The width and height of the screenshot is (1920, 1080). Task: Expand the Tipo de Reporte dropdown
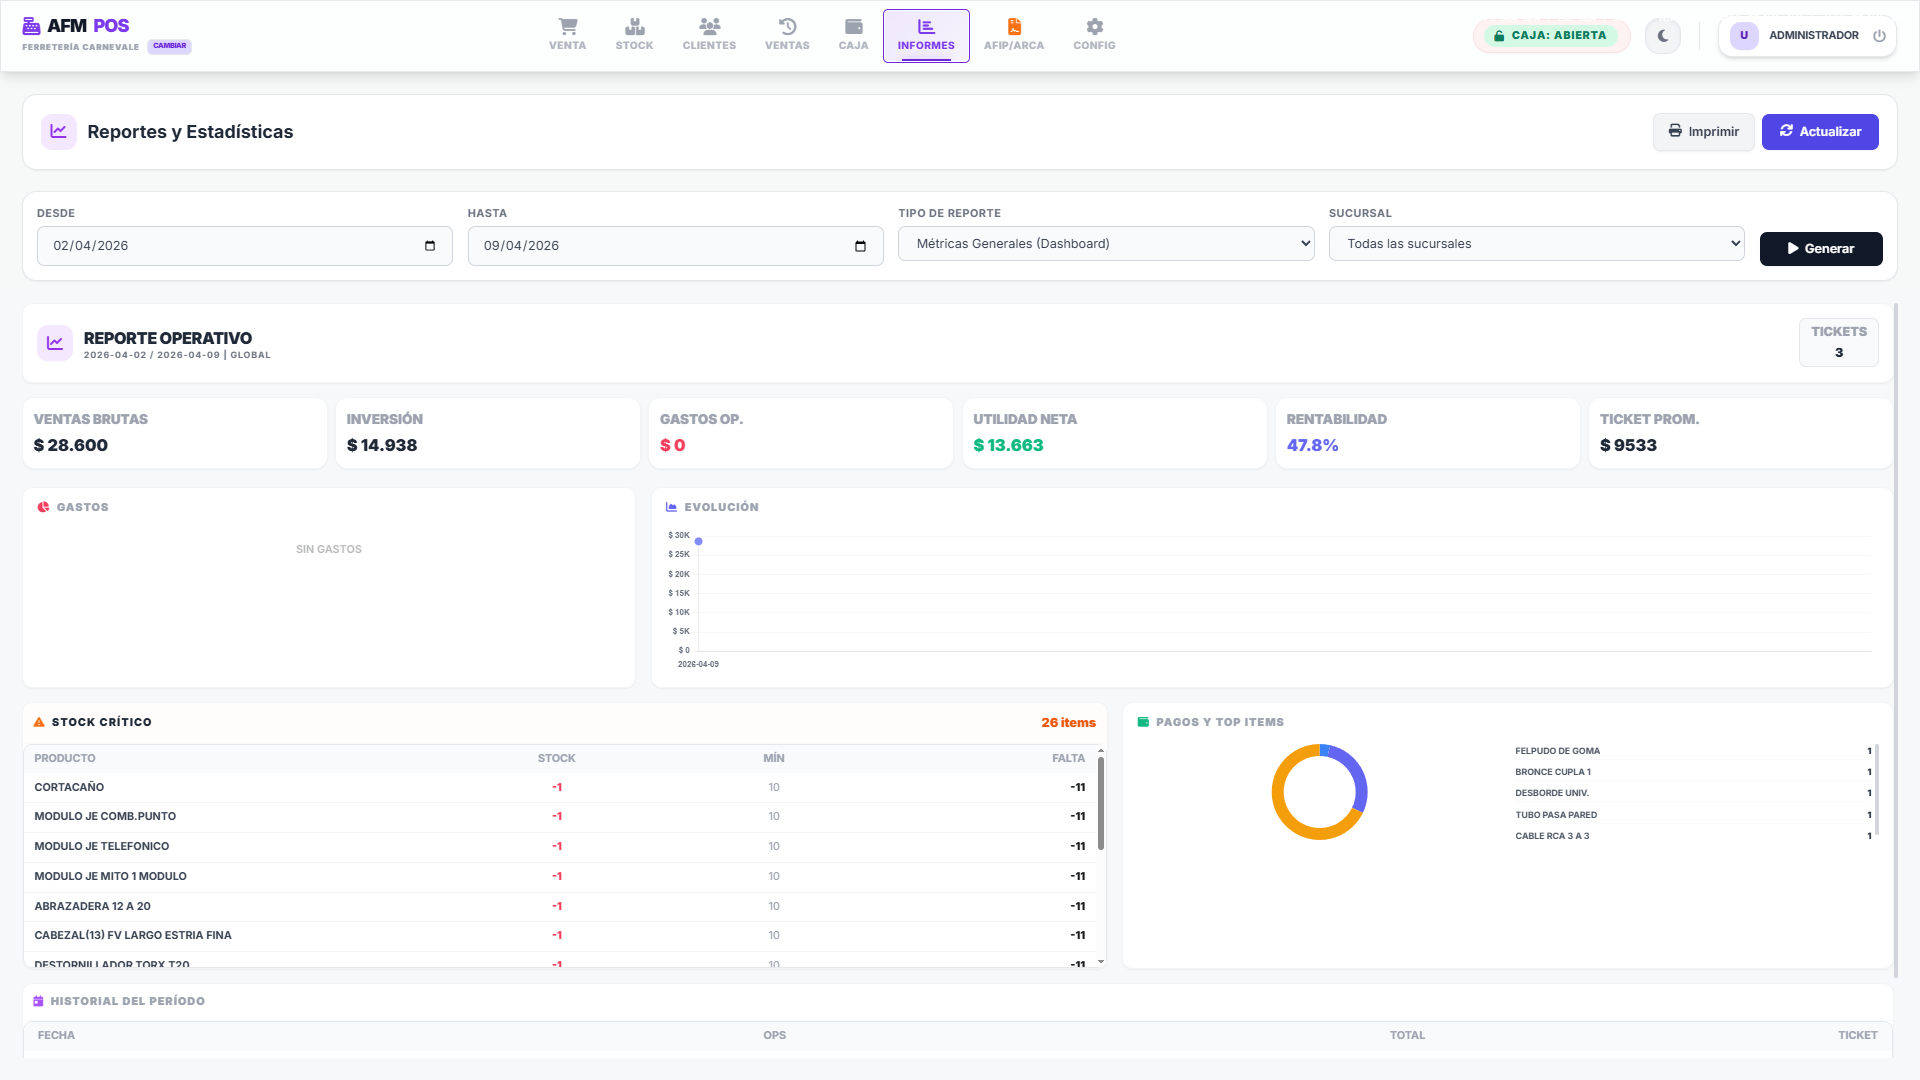(x=1105, y=244)
